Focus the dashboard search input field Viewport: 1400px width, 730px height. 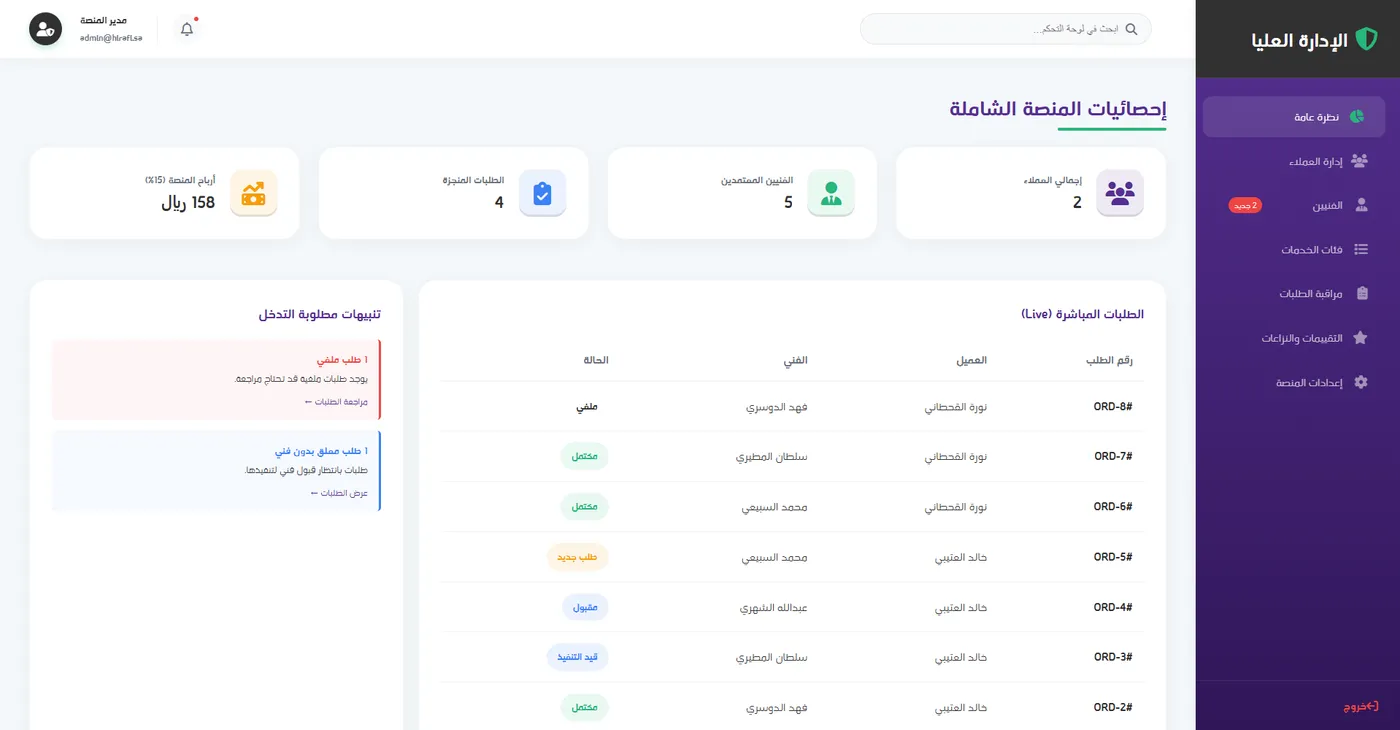point(1005,29)
